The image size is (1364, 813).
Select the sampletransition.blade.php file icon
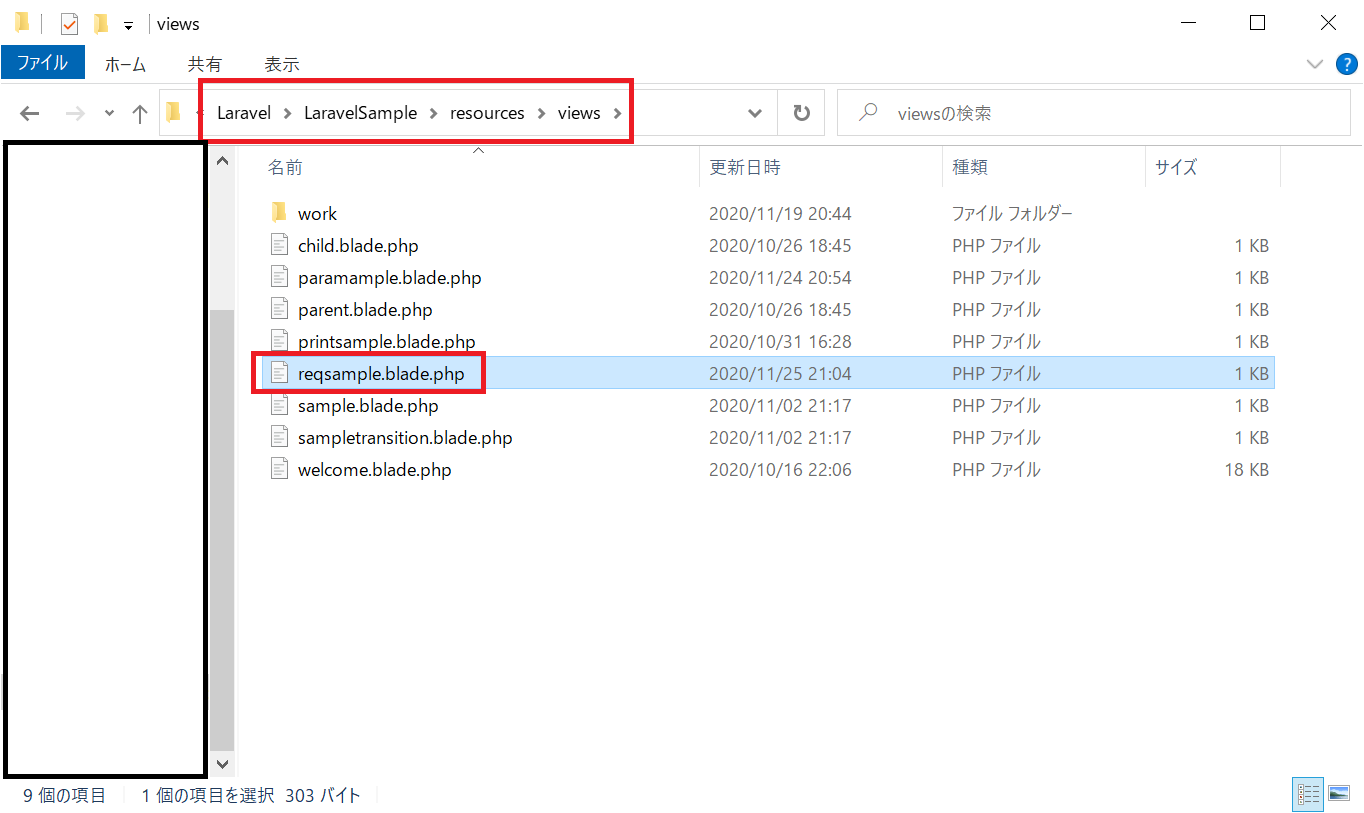click(279, 437)
